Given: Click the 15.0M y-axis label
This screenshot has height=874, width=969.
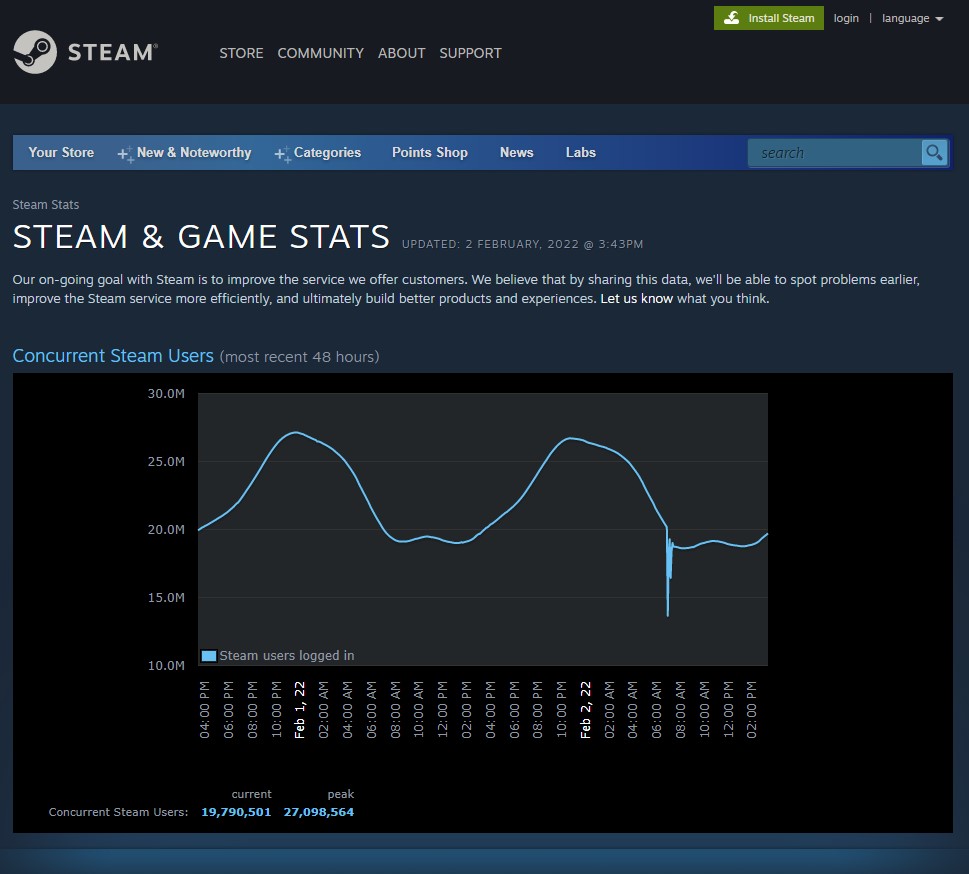Looking at the screenshot, I should (166, 598).
